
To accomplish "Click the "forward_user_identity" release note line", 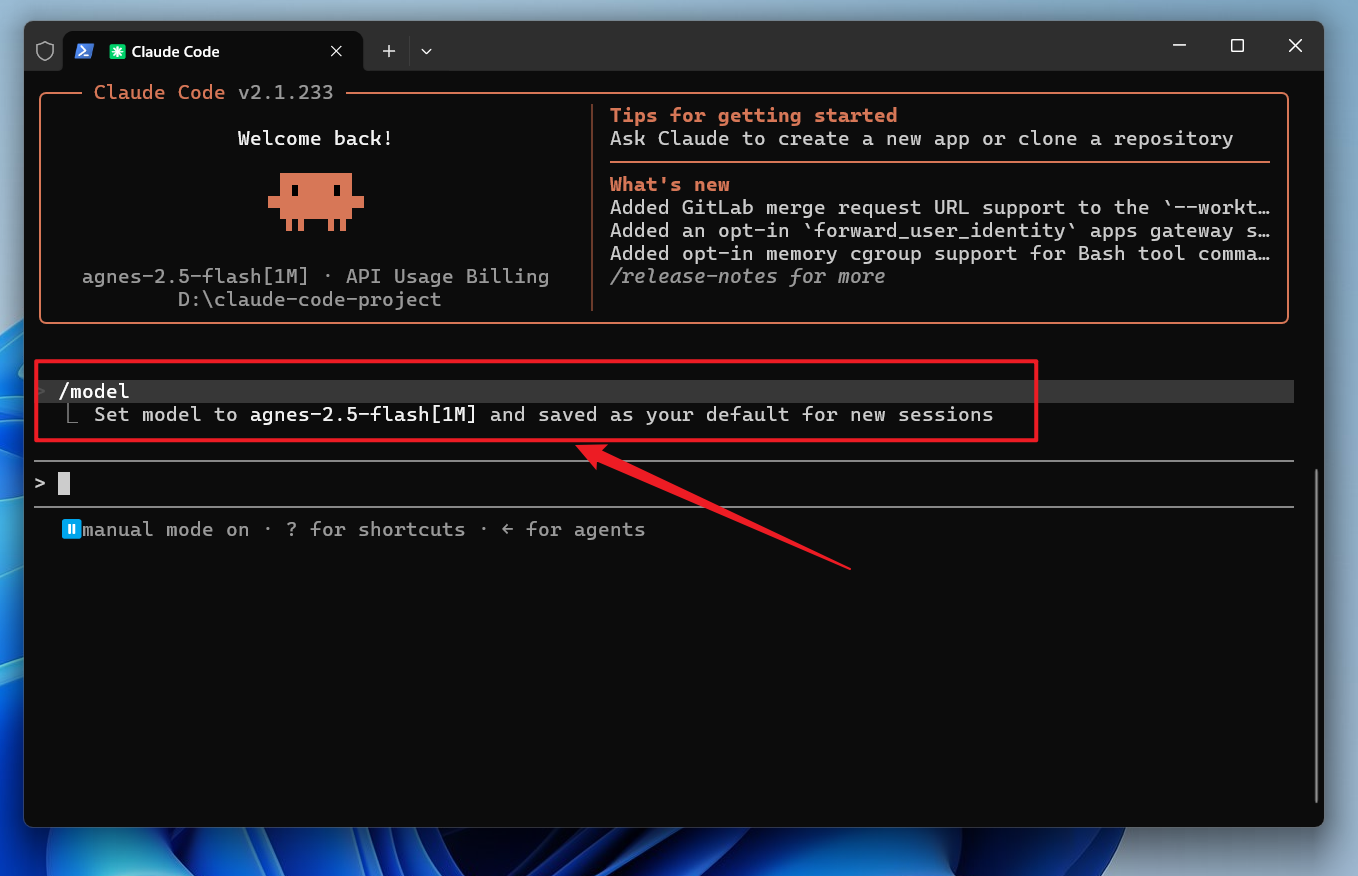I will (941, 230).
